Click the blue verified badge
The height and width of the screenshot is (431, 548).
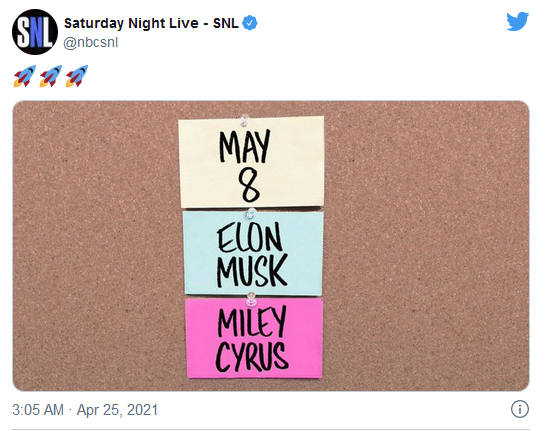[250, 23]
